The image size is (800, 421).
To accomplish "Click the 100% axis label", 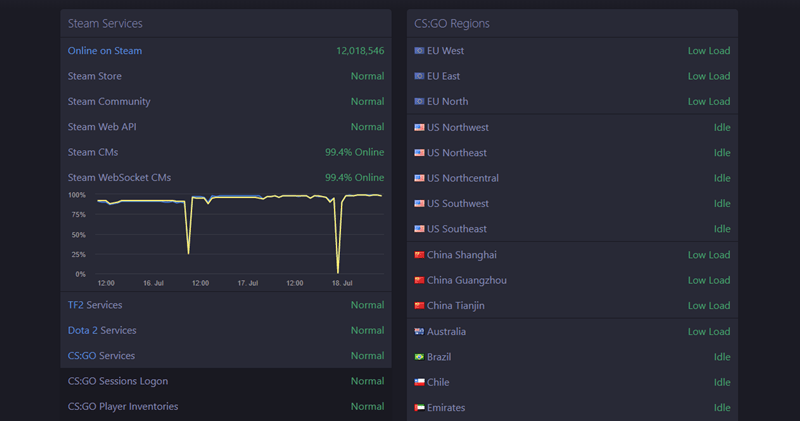I will pos(77,195).
